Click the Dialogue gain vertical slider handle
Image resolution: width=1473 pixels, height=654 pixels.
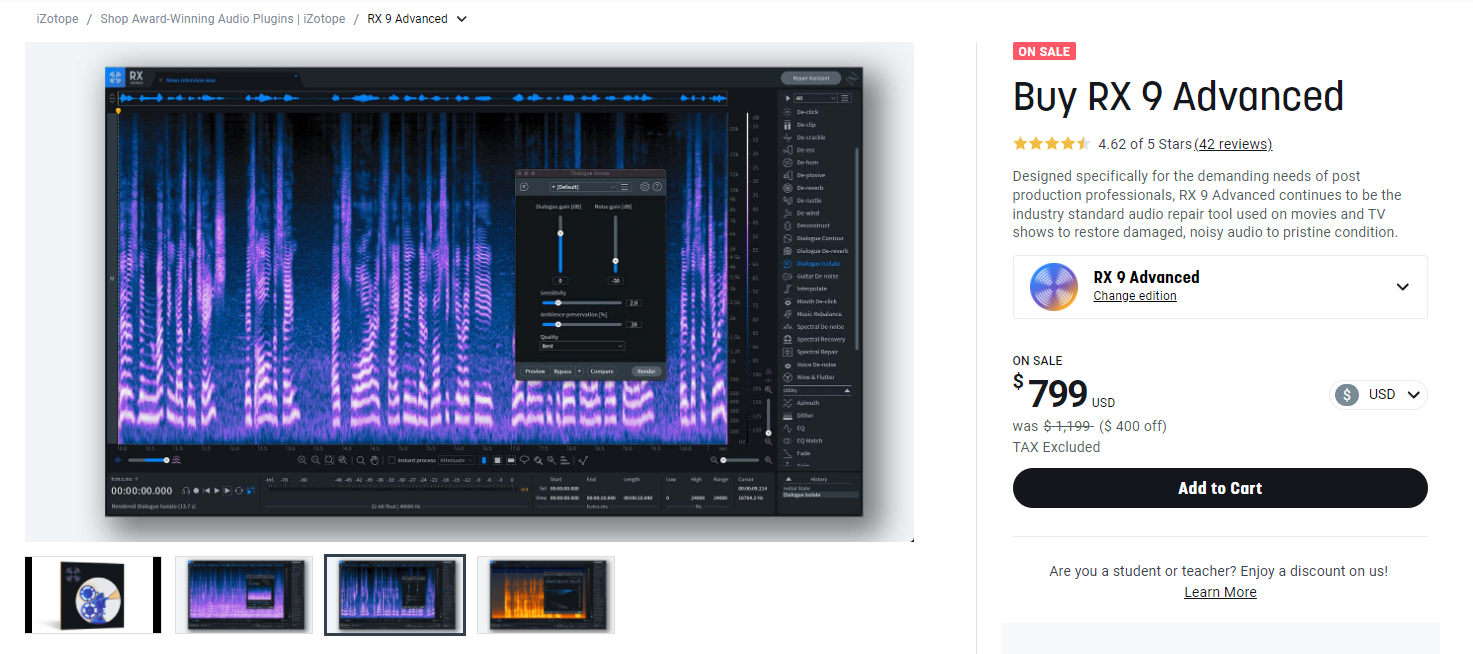(x=560, y=233)
